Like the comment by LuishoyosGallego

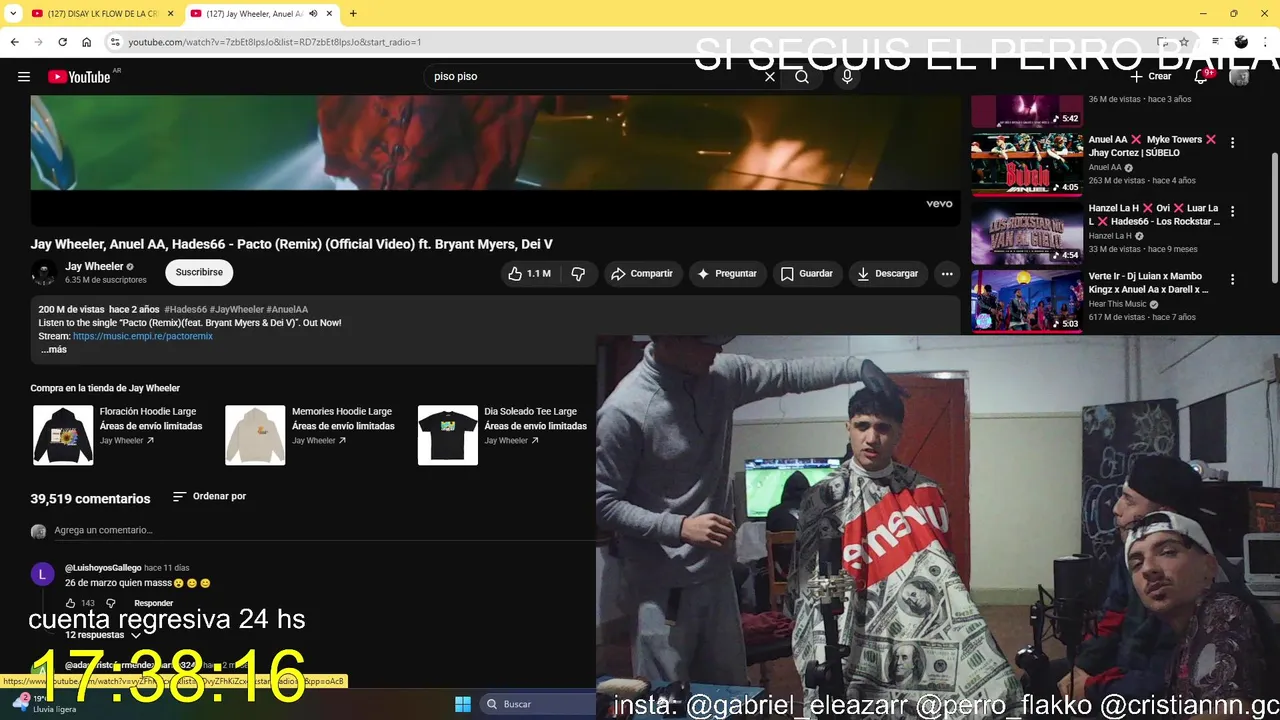tap(71, 603)
